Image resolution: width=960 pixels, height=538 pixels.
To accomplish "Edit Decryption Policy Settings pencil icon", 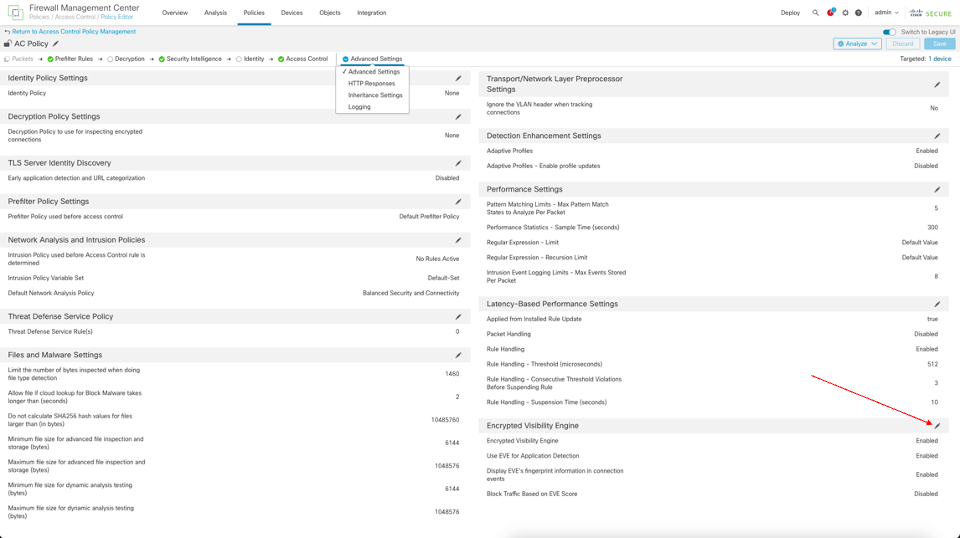I will pos(458,117).
